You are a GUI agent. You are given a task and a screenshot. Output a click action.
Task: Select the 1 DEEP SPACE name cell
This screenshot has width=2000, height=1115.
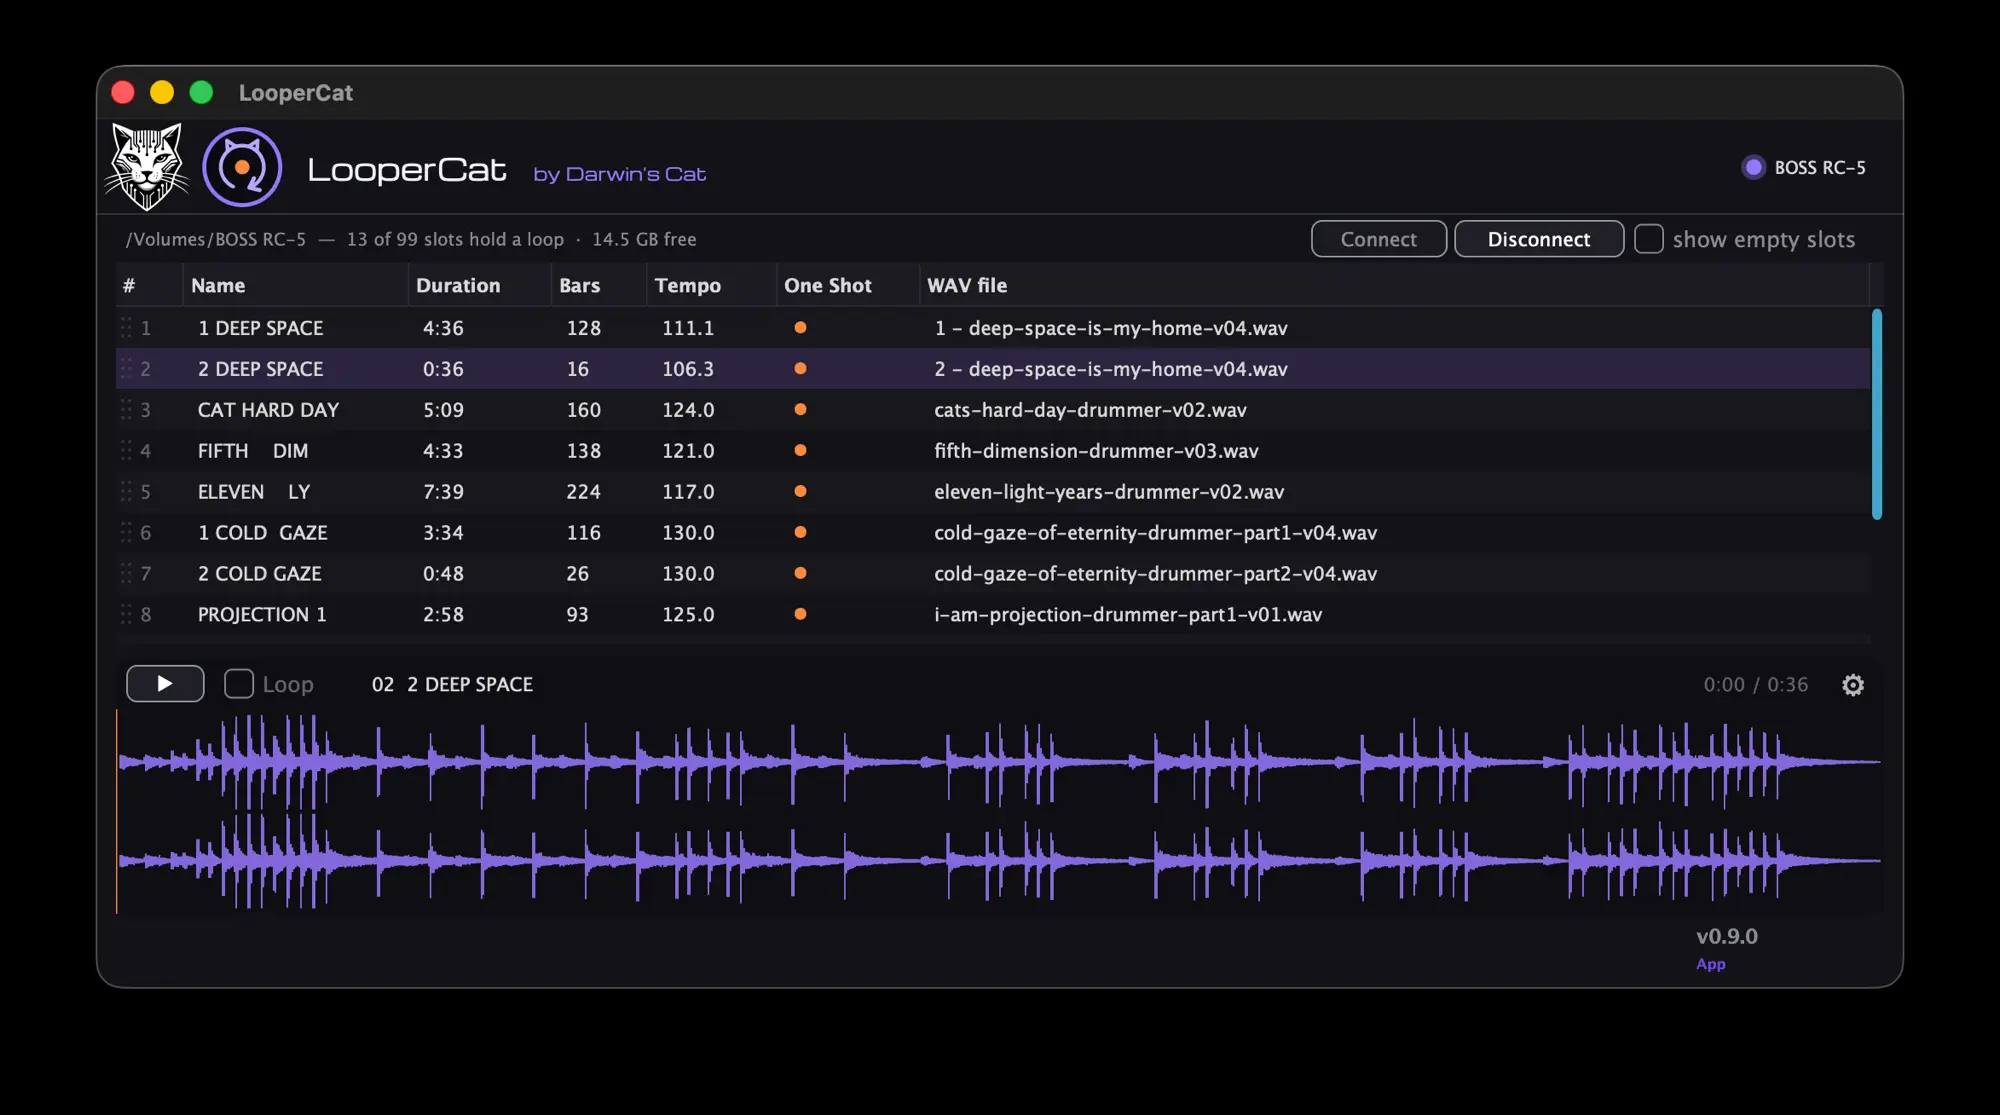261,328
